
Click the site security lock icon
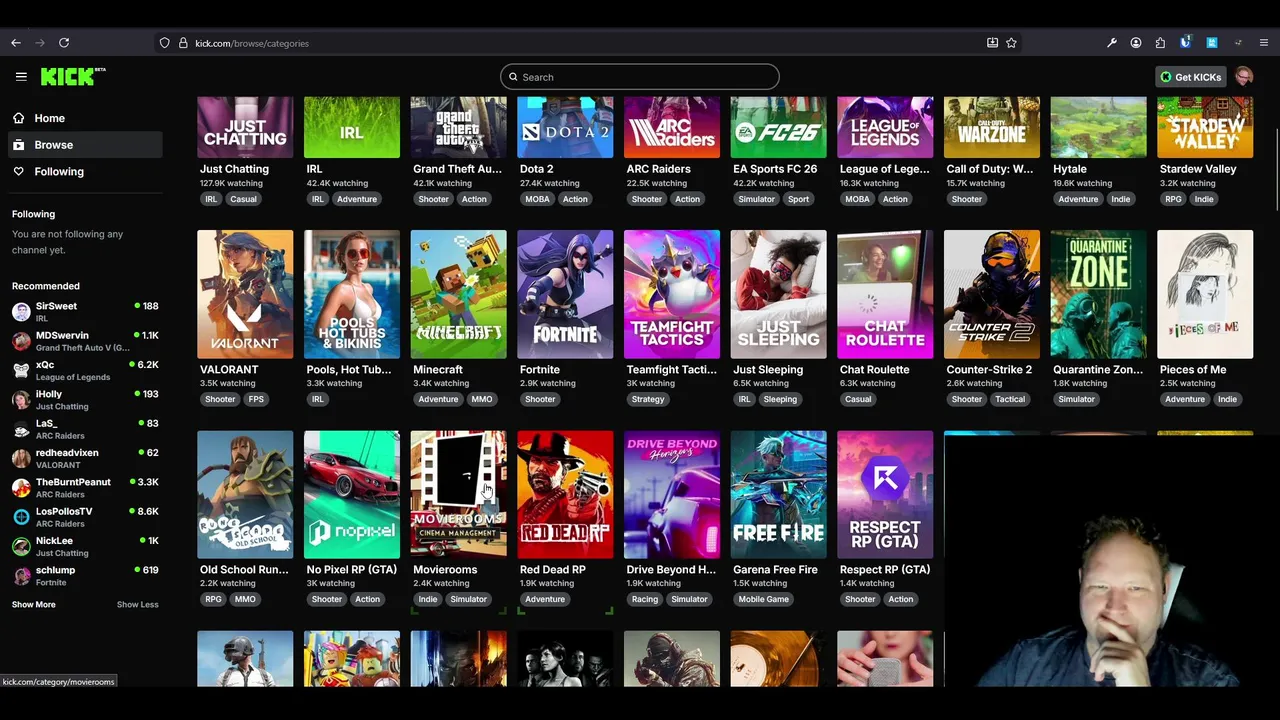pos(183,43)
